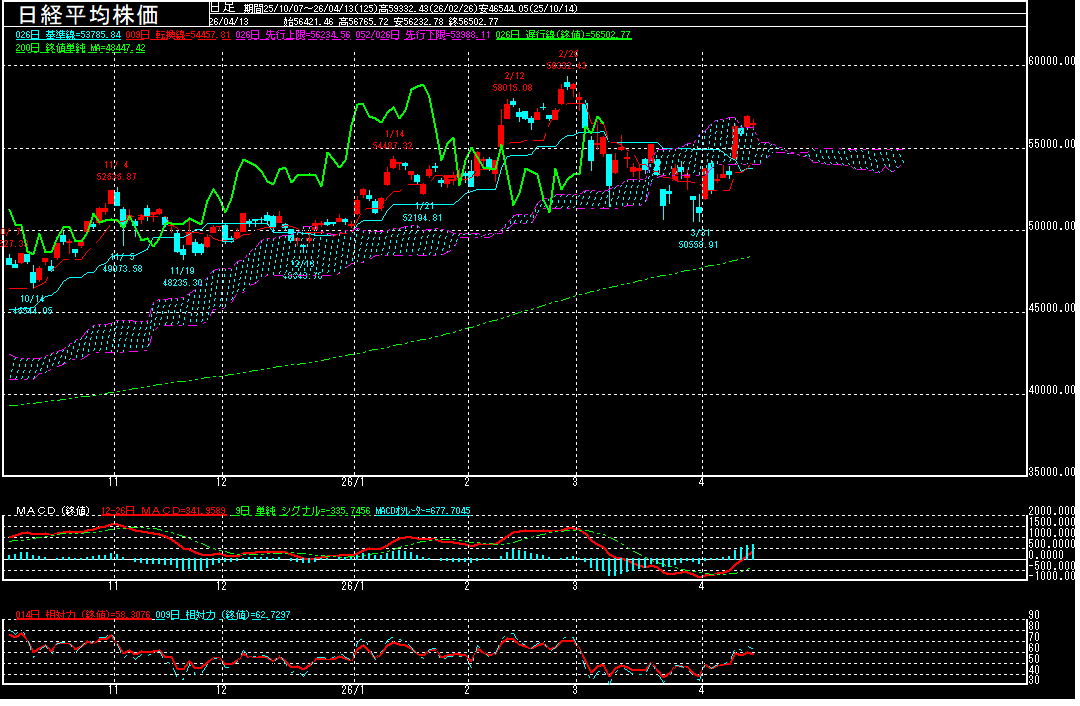Viewport: 1080px width, 706px height.
Task: Click the MACDオシレーター value label
Action: point(421,511)
